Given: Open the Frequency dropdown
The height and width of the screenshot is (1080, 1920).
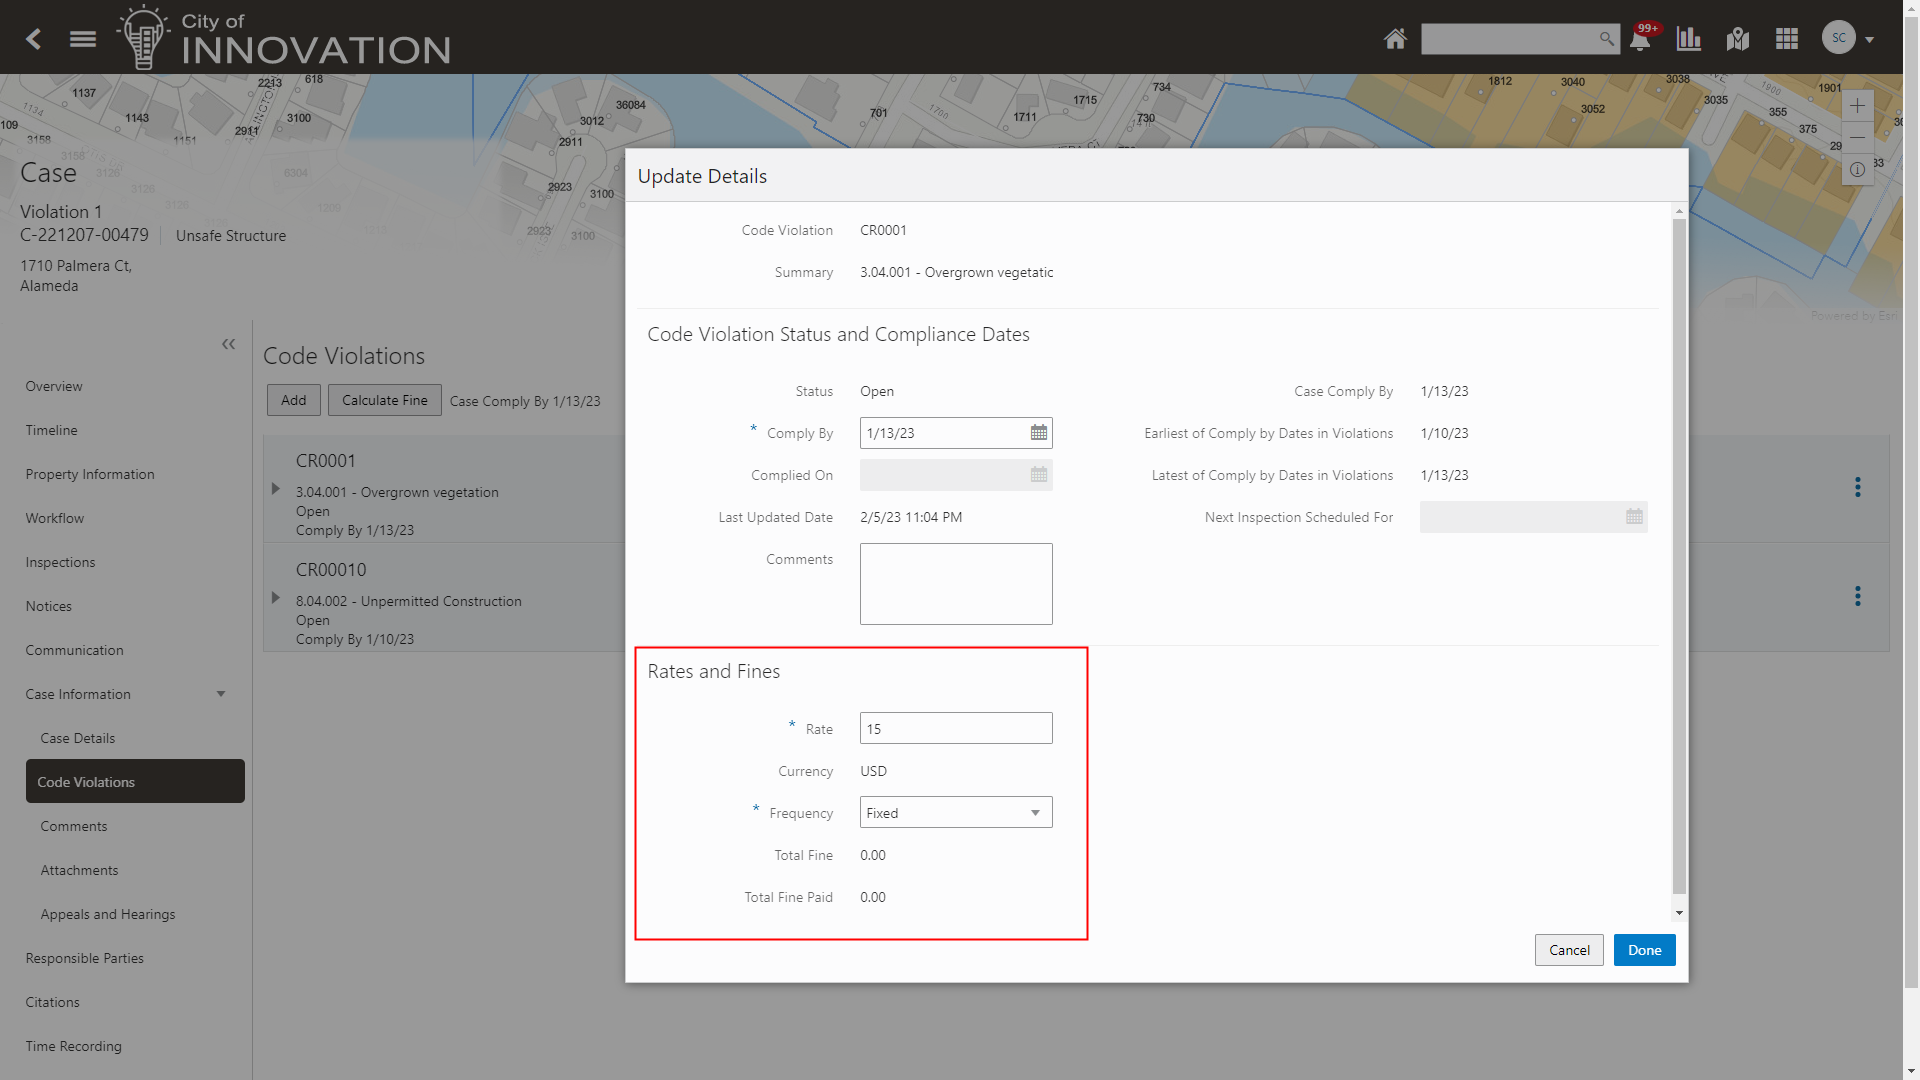Looking at the screenshot, I should pos(955,813).
